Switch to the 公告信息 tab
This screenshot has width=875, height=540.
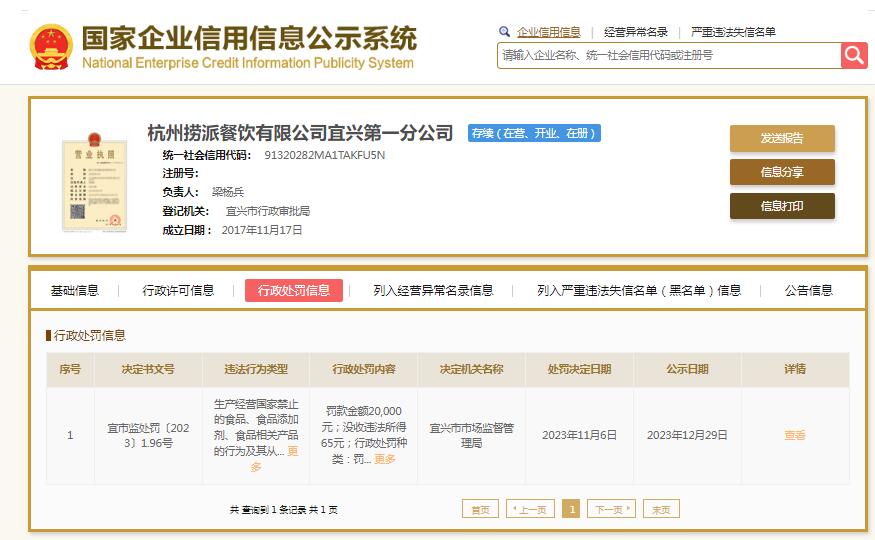(x=809, y=291)
